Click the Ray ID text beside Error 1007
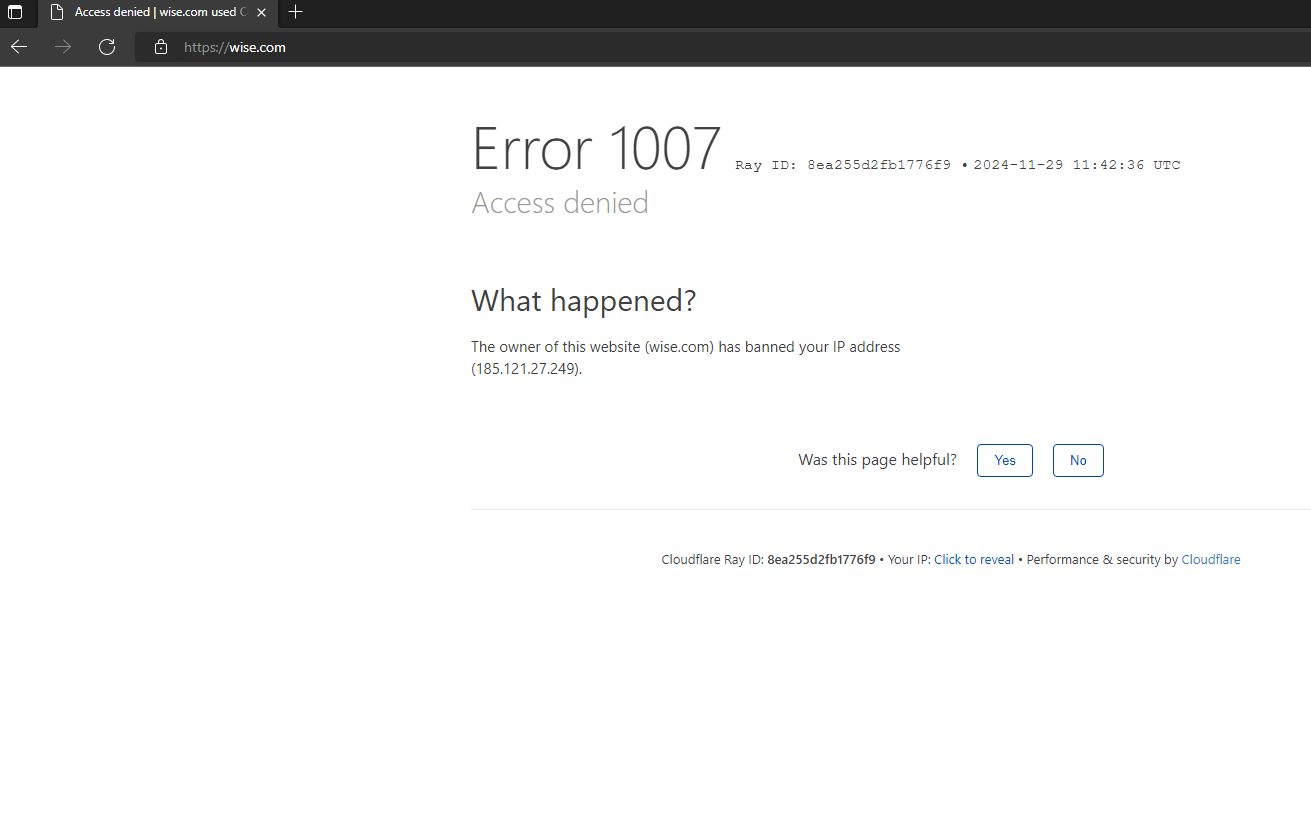This screenshot has height=815, width=1311. click(843, 165)
